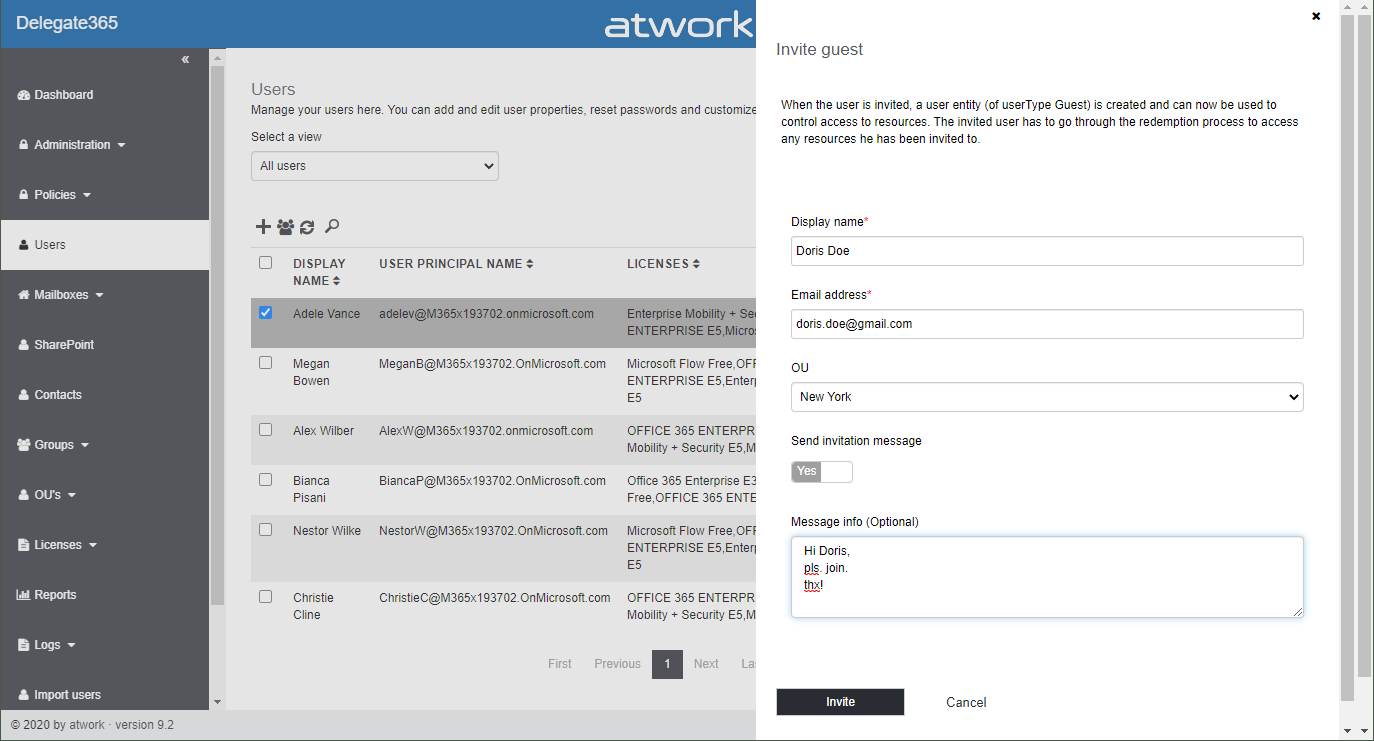
Task: Go to the First page of users
Action: coord(560,664)
